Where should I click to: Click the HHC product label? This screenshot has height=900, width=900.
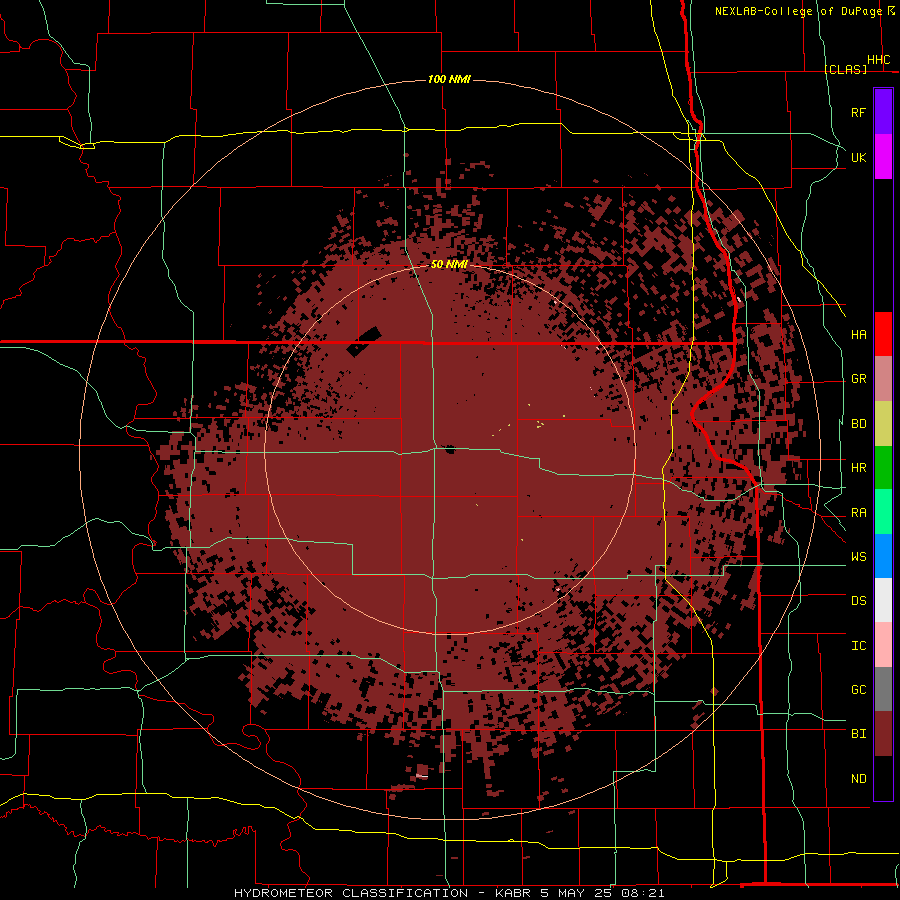pyautogui.click(x=878, y=60)
